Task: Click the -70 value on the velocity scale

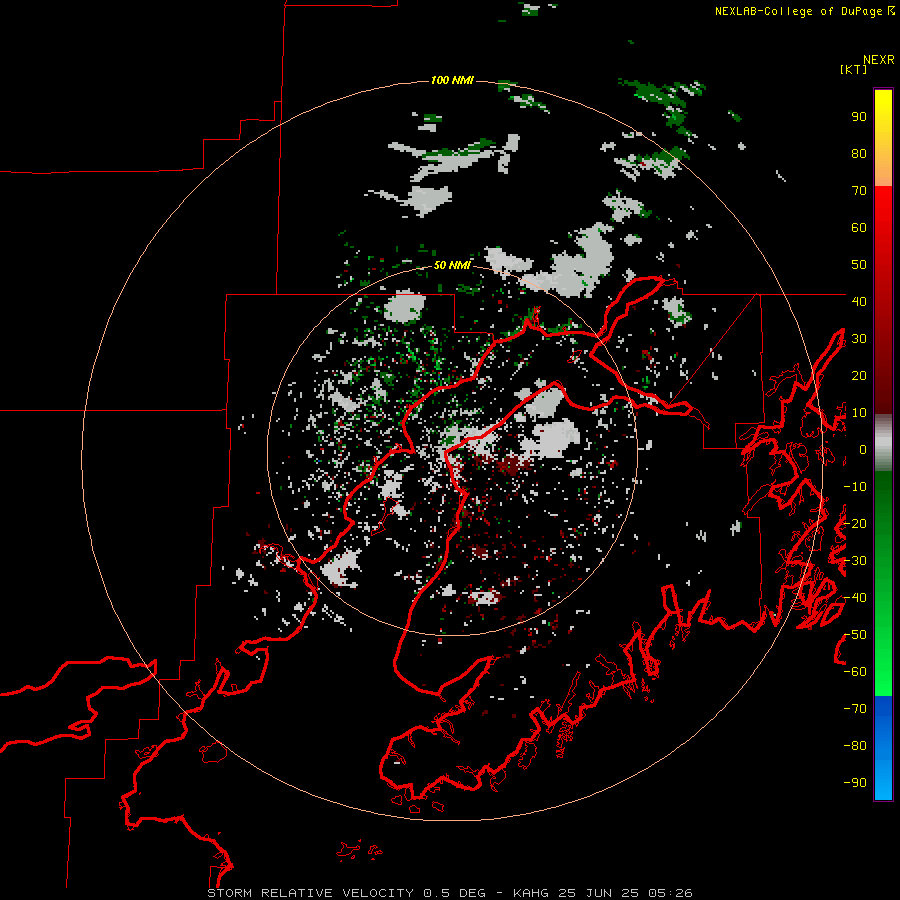Action: [855, 709]
